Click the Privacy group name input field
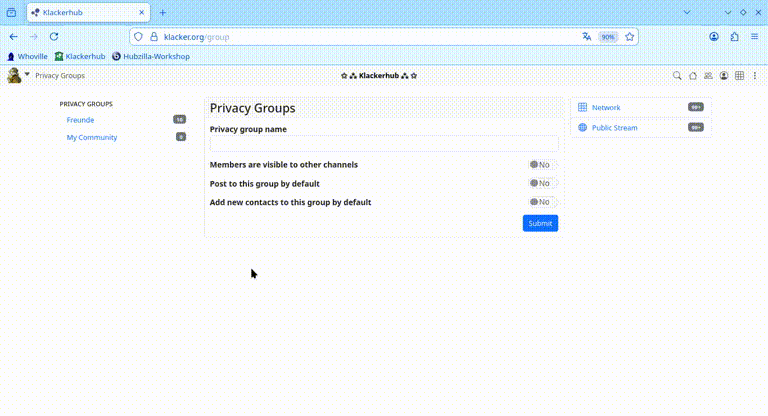The image size is (768, 416). click(383, 144)
